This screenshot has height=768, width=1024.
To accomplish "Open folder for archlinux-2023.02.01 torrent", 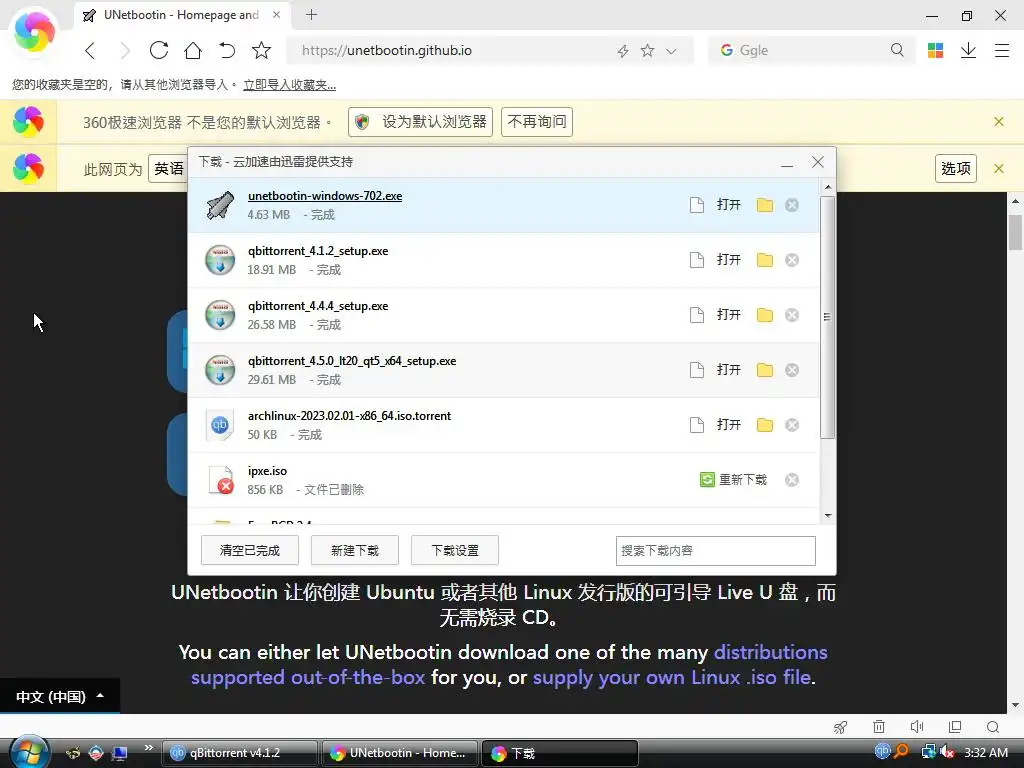I will click(765, 425).
